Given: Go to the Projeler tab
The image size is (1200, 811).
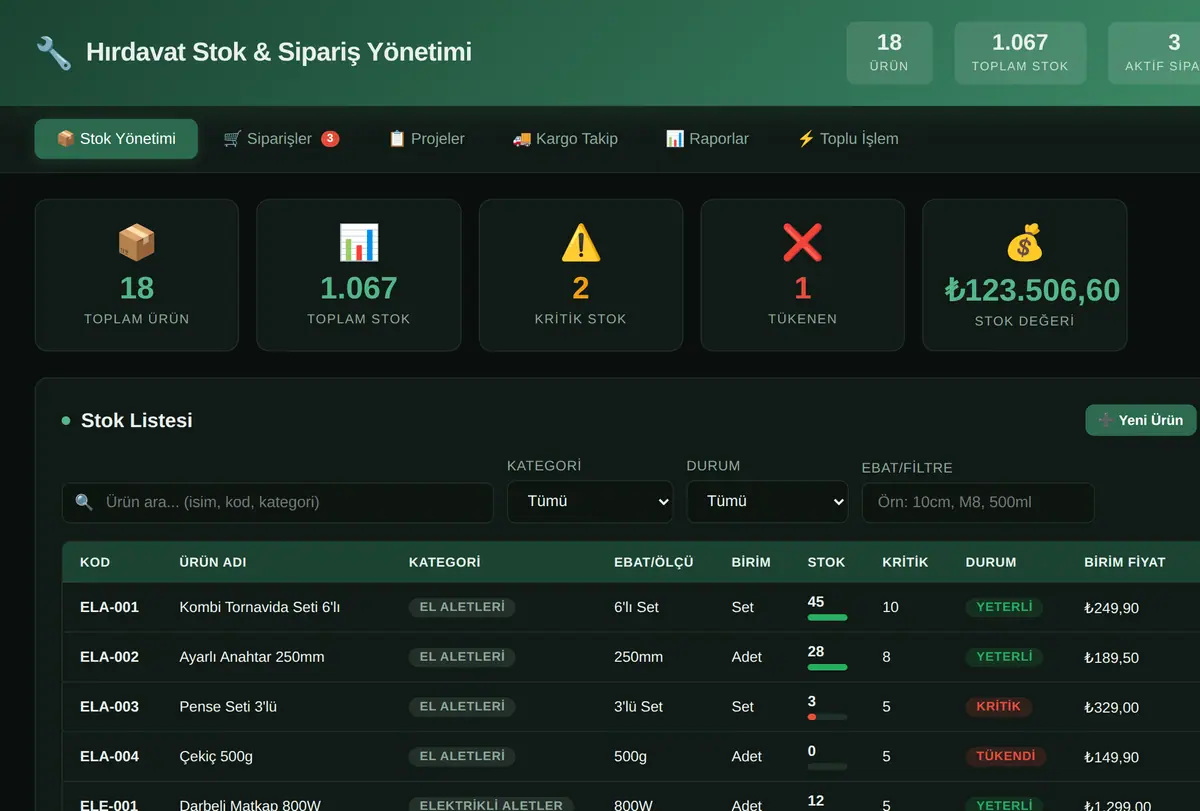Looking at the screenshot, I should click(x=426, y=139).
